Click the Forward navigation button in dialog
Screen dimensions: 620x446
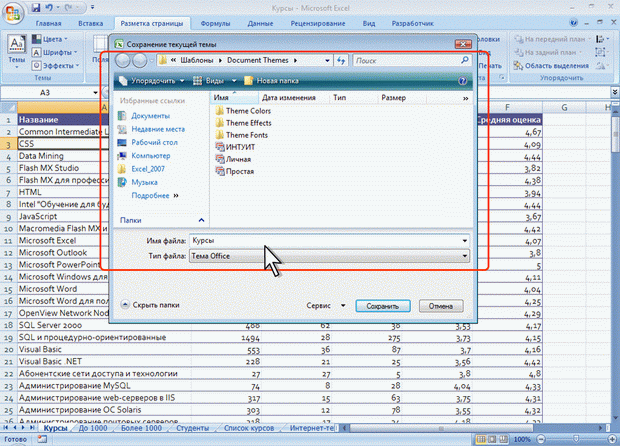pos(140,60)
